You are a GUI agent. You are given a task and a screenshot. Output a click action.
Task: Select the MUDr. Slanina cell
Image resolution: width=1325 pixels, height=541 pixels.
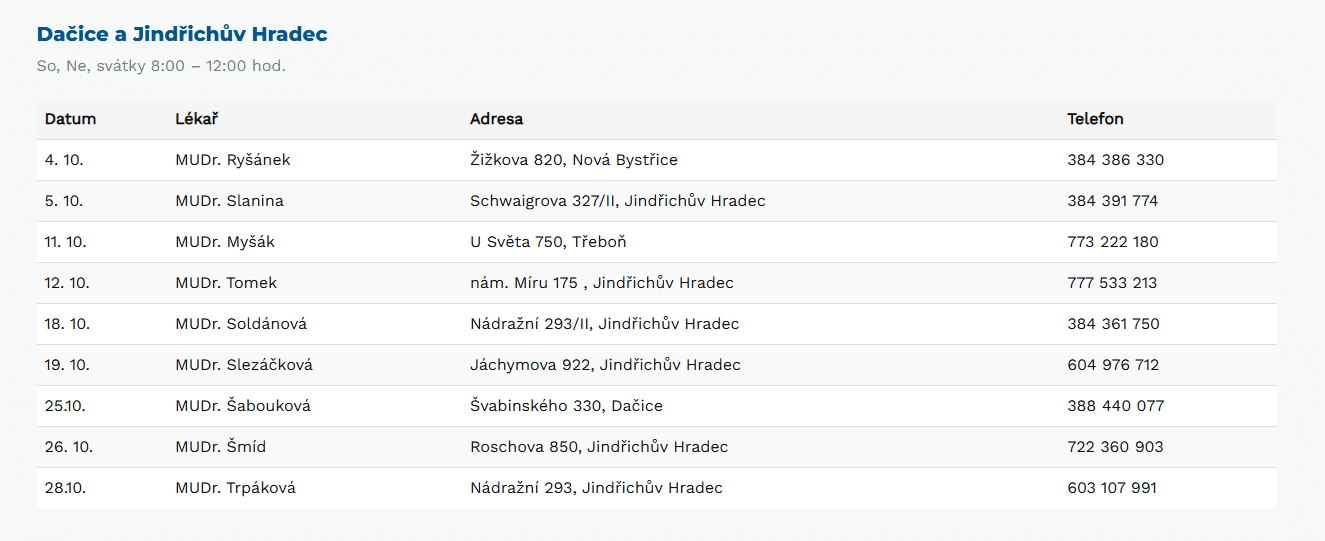click(x=229, y=201)
